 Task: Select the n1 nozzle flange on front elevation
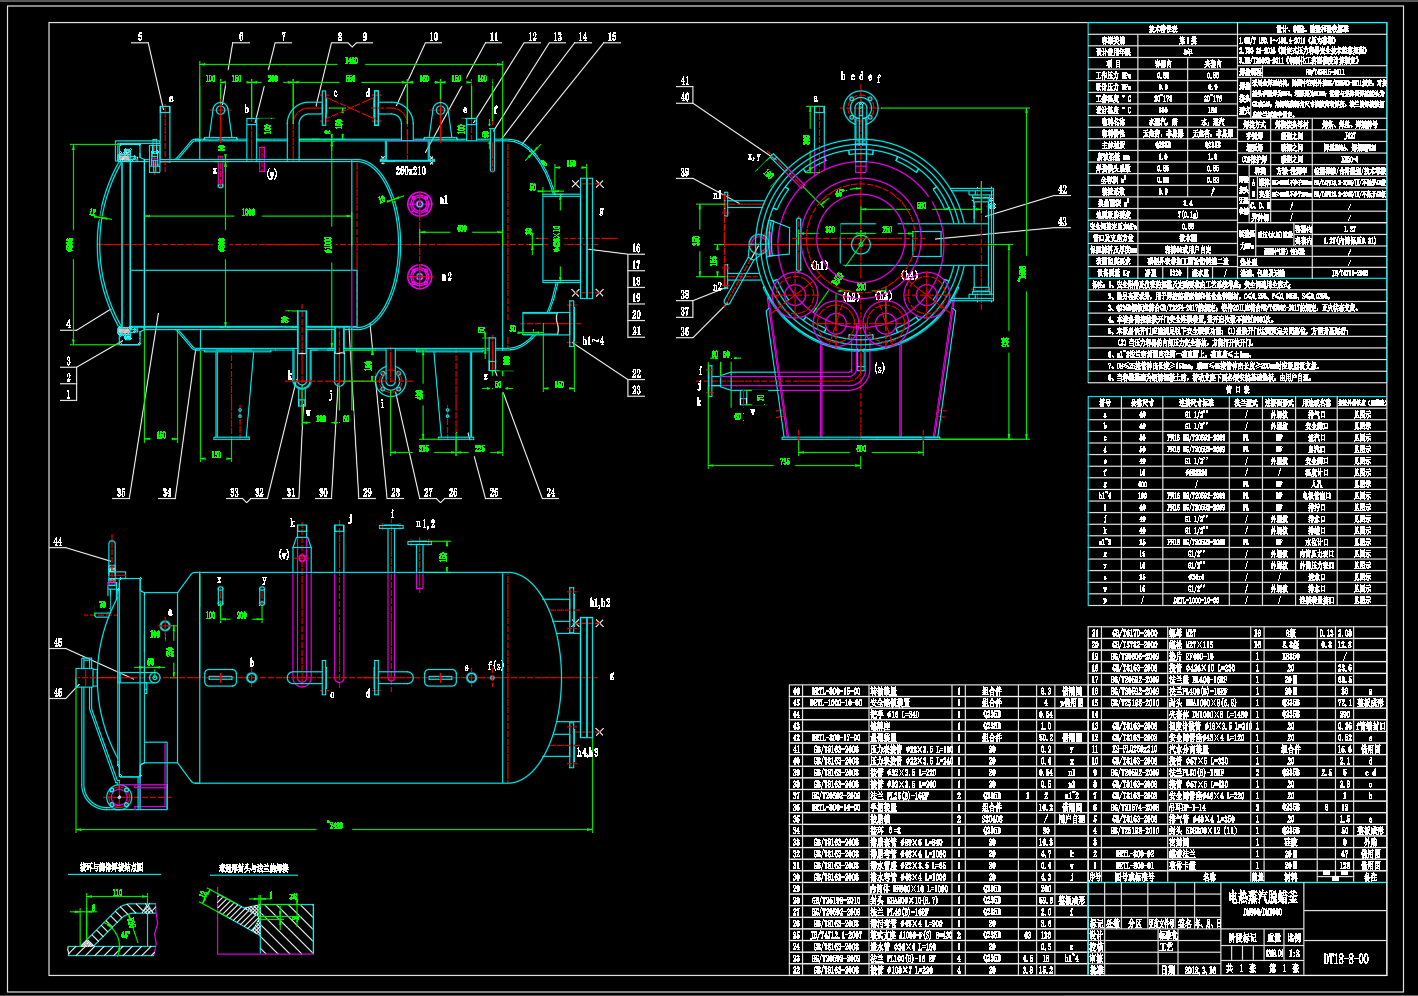(418, 204)
